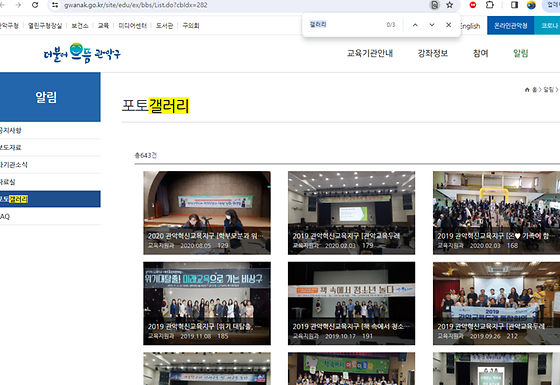Go forward with the browser arrow
This screenshot has height=385, width=560.
(18, 5)
